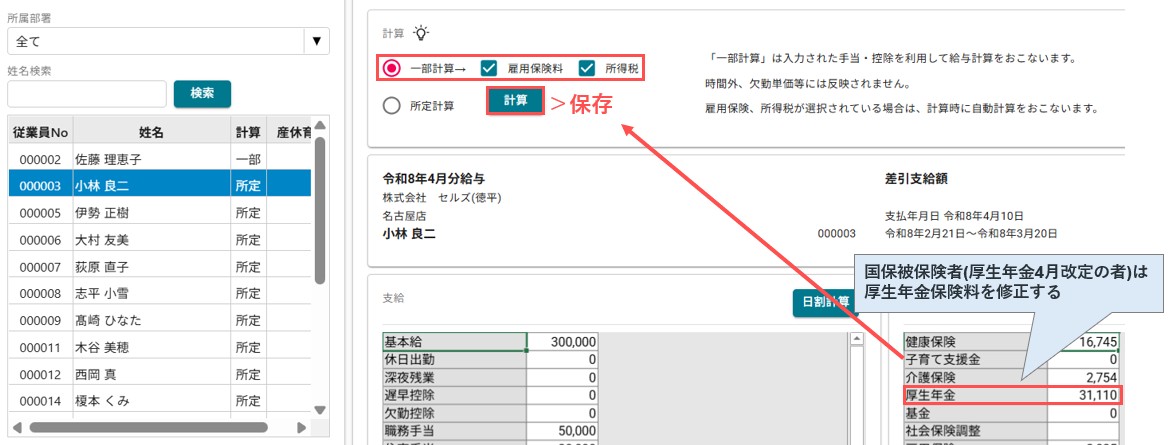The width and height of the screenshot is (1170, 445).
Task: Click the 基本給 value 300,000
Action: [x=563, y=341]
